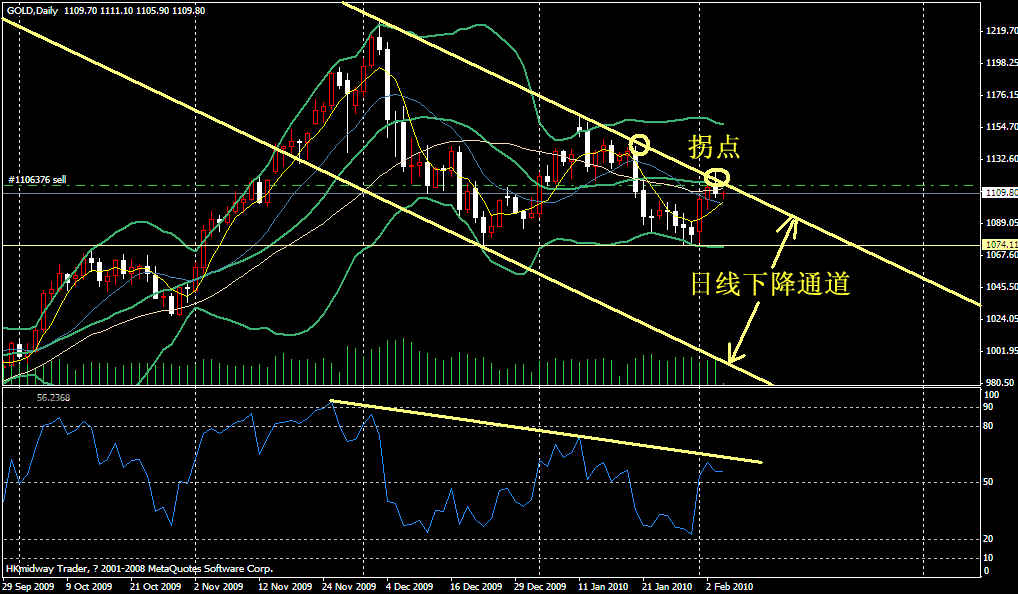Click the 1001.95 price axis label
Image resolution: width=1018 pixels, height=594 pixels.
coord(1001,351)
